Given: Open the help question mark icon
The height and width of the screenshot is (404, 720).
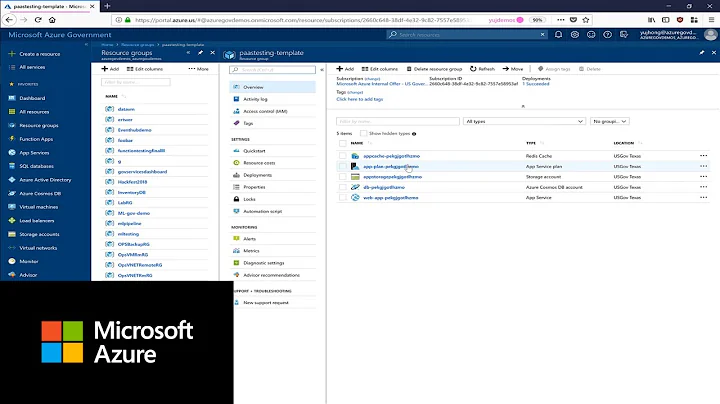Looking at the screenshot, I should [x=608, y=34].
